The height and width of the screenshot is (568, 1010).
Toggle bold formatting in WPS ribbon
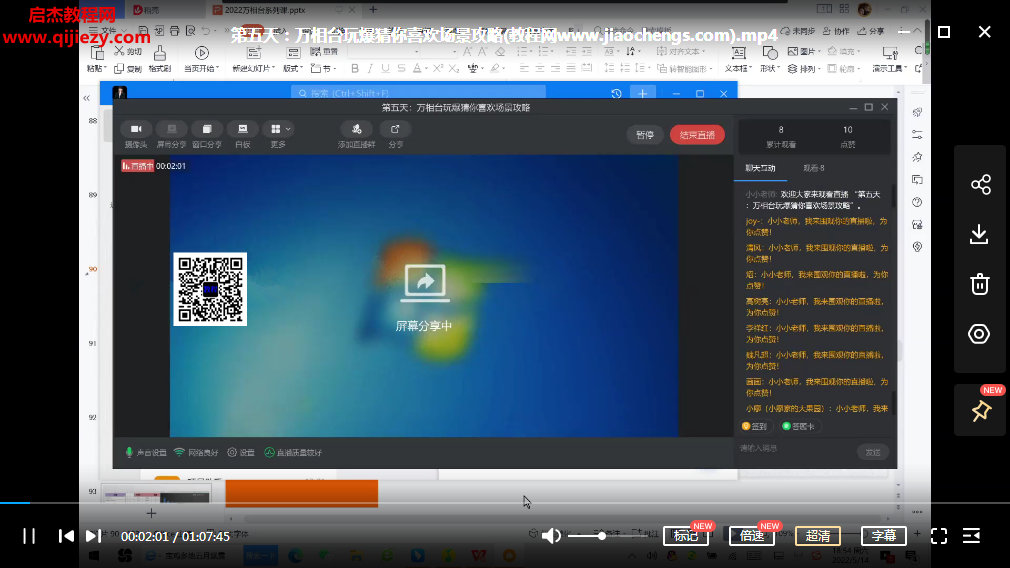(354, 68)
